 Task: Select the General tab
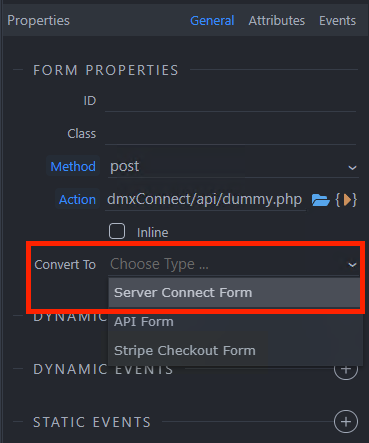pos(212,21)
